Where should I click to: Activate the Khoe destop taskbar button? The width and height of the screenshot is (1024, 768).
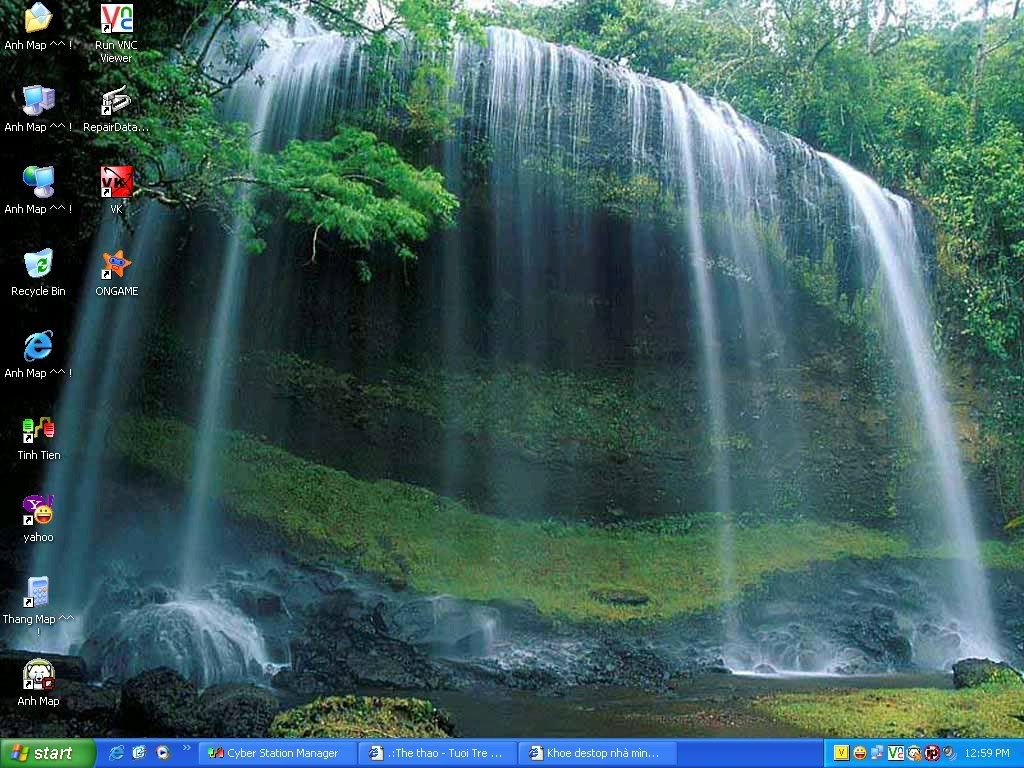(x=599, y=753)
